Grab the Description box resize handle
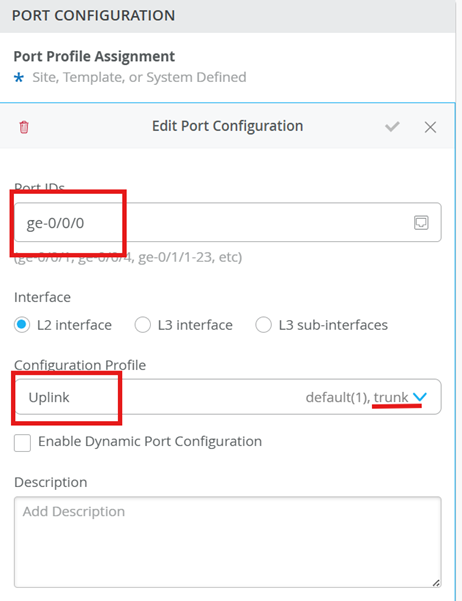The width and height of the screenshot is (462, 601). point(436,583)
